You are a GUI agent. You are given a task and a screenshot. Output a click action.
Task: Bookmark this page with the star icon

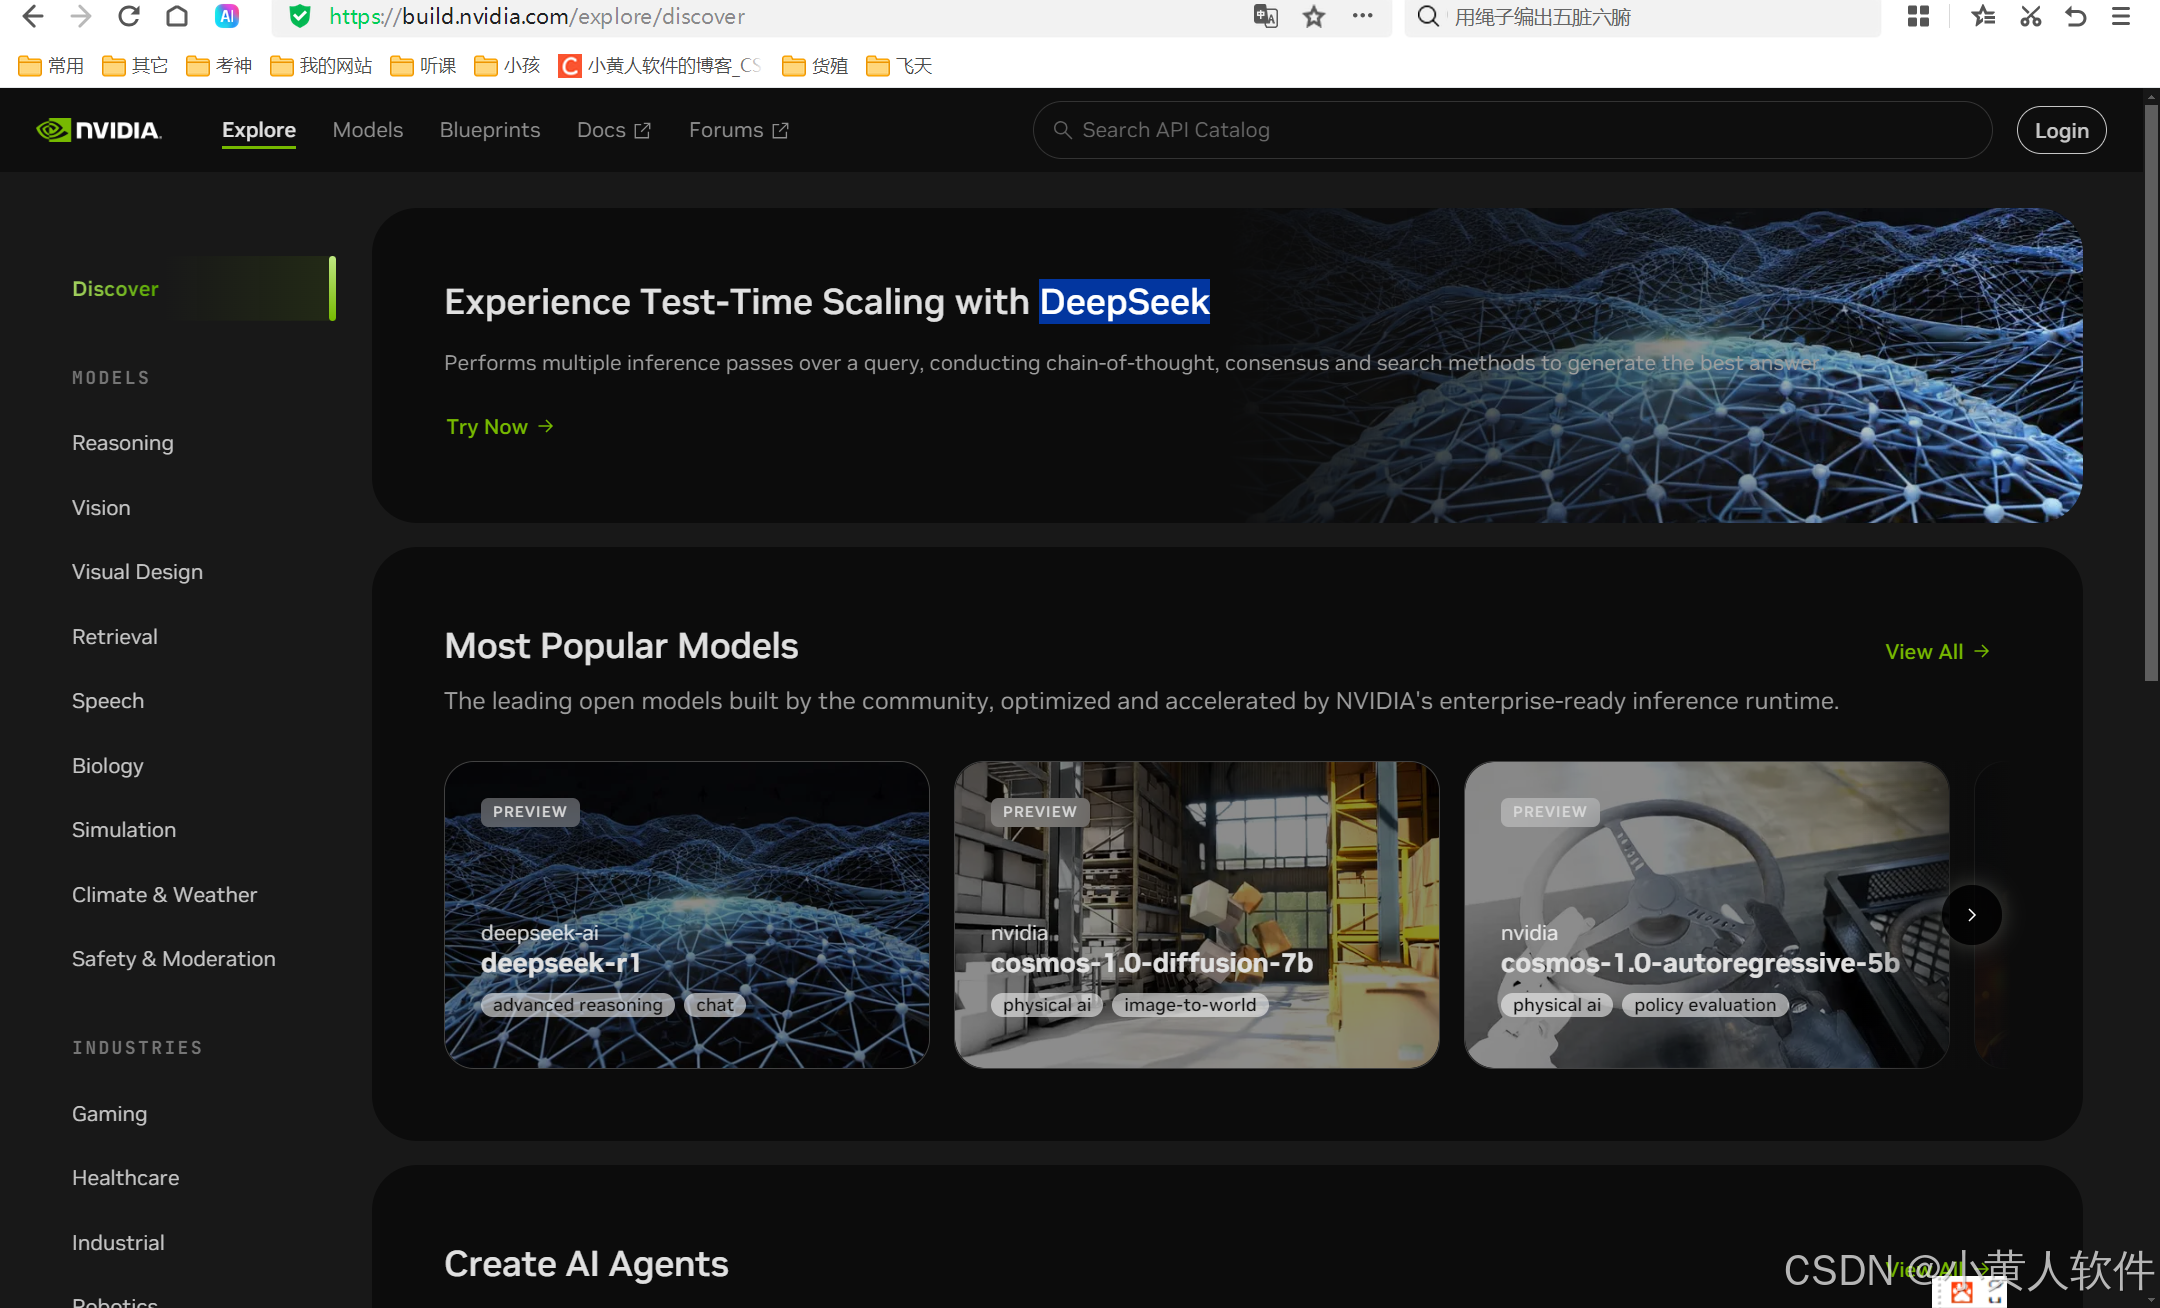coord(1314,16)
